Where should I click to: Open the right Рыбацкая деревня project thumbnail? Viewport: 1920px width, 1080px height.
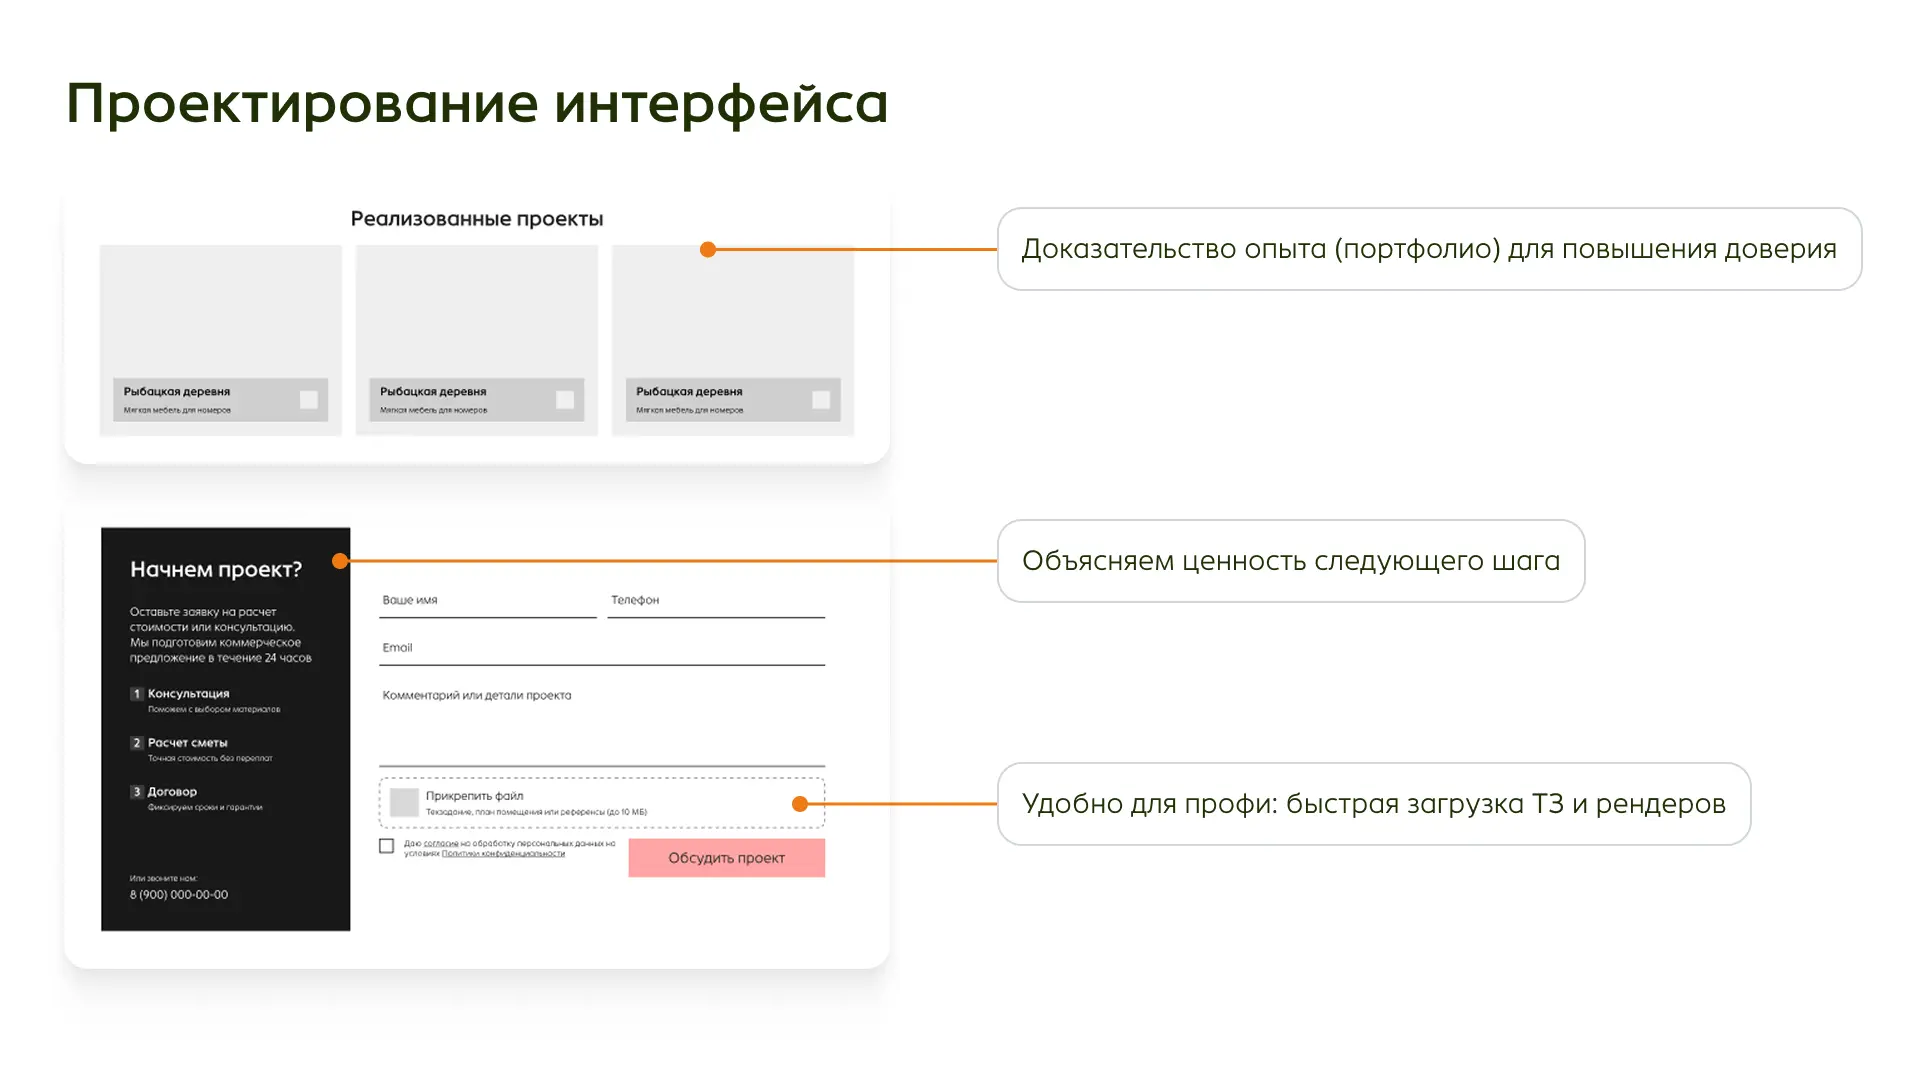pyautogui.click(x=733, y=340)
